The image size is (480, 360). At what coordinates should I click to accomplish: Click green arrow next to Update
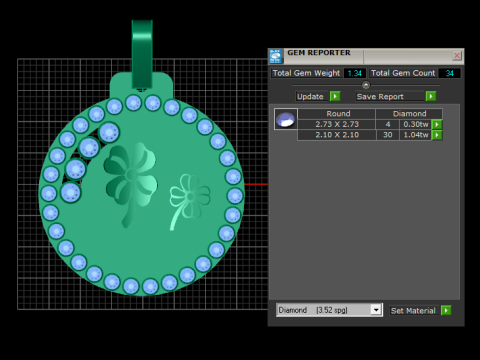click(x=335, y=96)
